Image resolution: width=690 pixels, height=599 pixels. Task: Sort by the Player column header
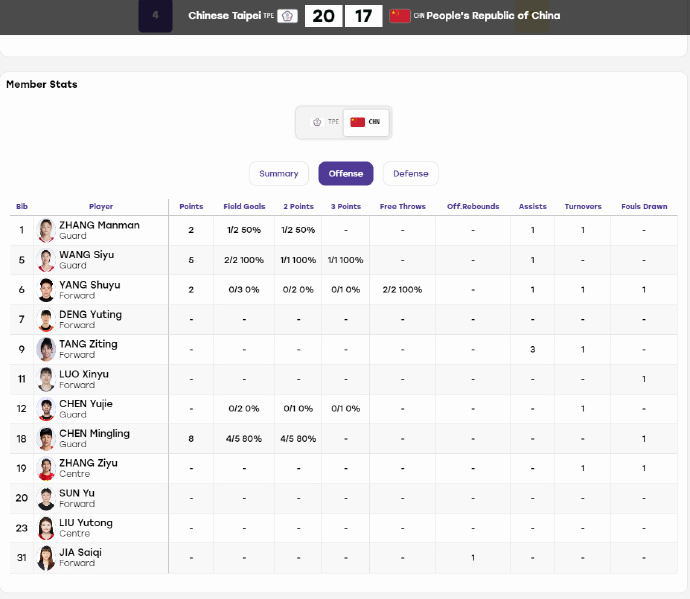101,206
